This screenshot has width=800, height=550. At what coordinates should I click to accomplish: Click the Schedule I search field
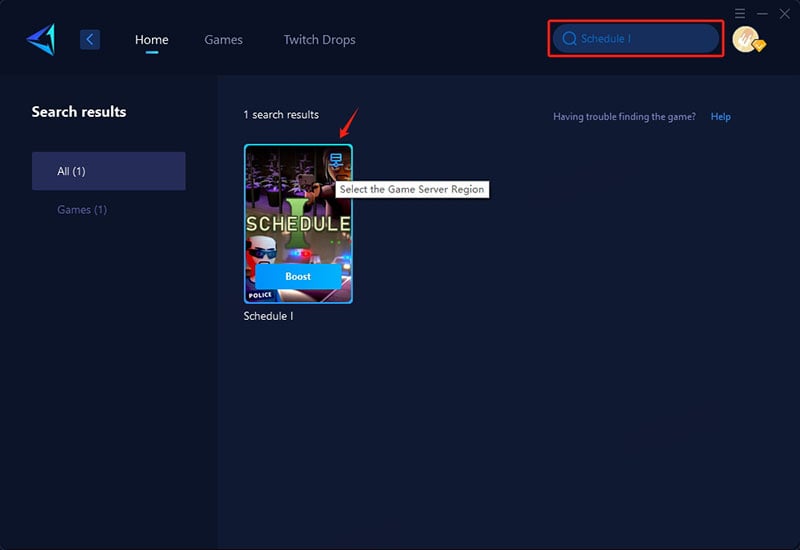pyautogui.click(x=636, y=39)
